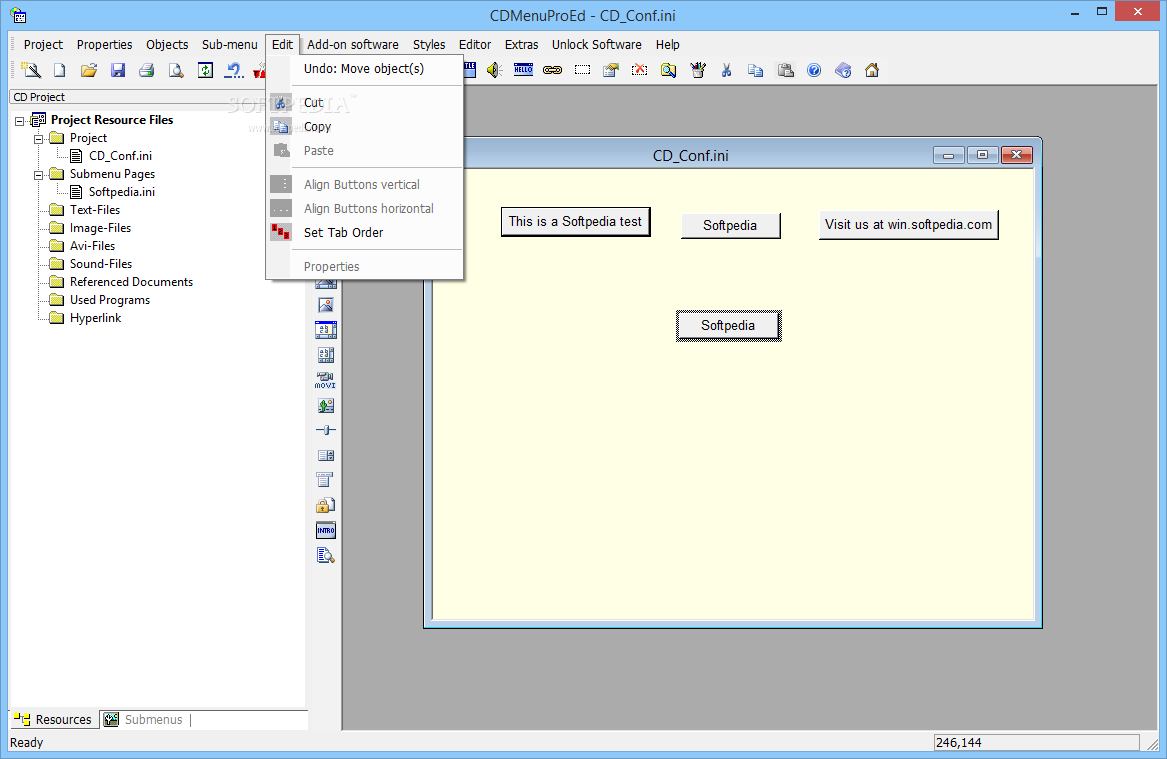Switch to the Resources tab
This screenshot has height=759, width=1167.
point(54,720)
